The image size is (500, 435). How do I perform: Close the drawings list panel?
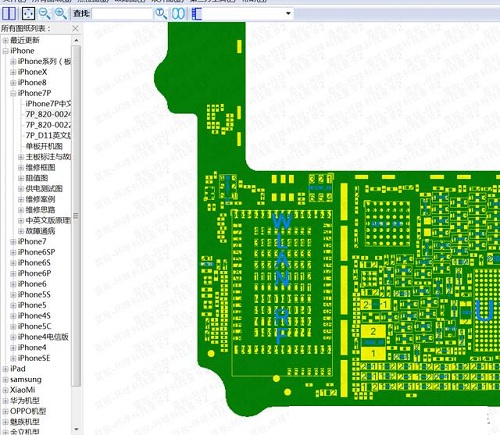[x=75, y=29]
